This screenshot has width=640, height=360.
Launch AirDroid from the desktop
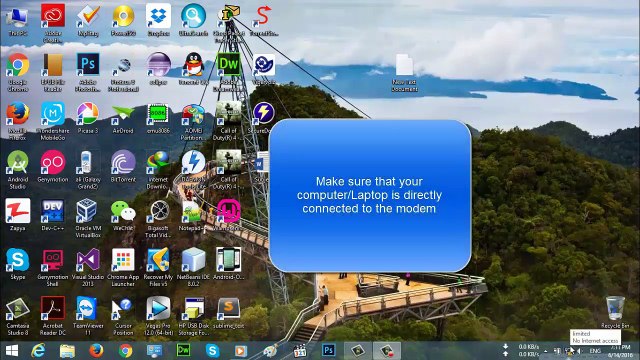click(x=123, y=118)
